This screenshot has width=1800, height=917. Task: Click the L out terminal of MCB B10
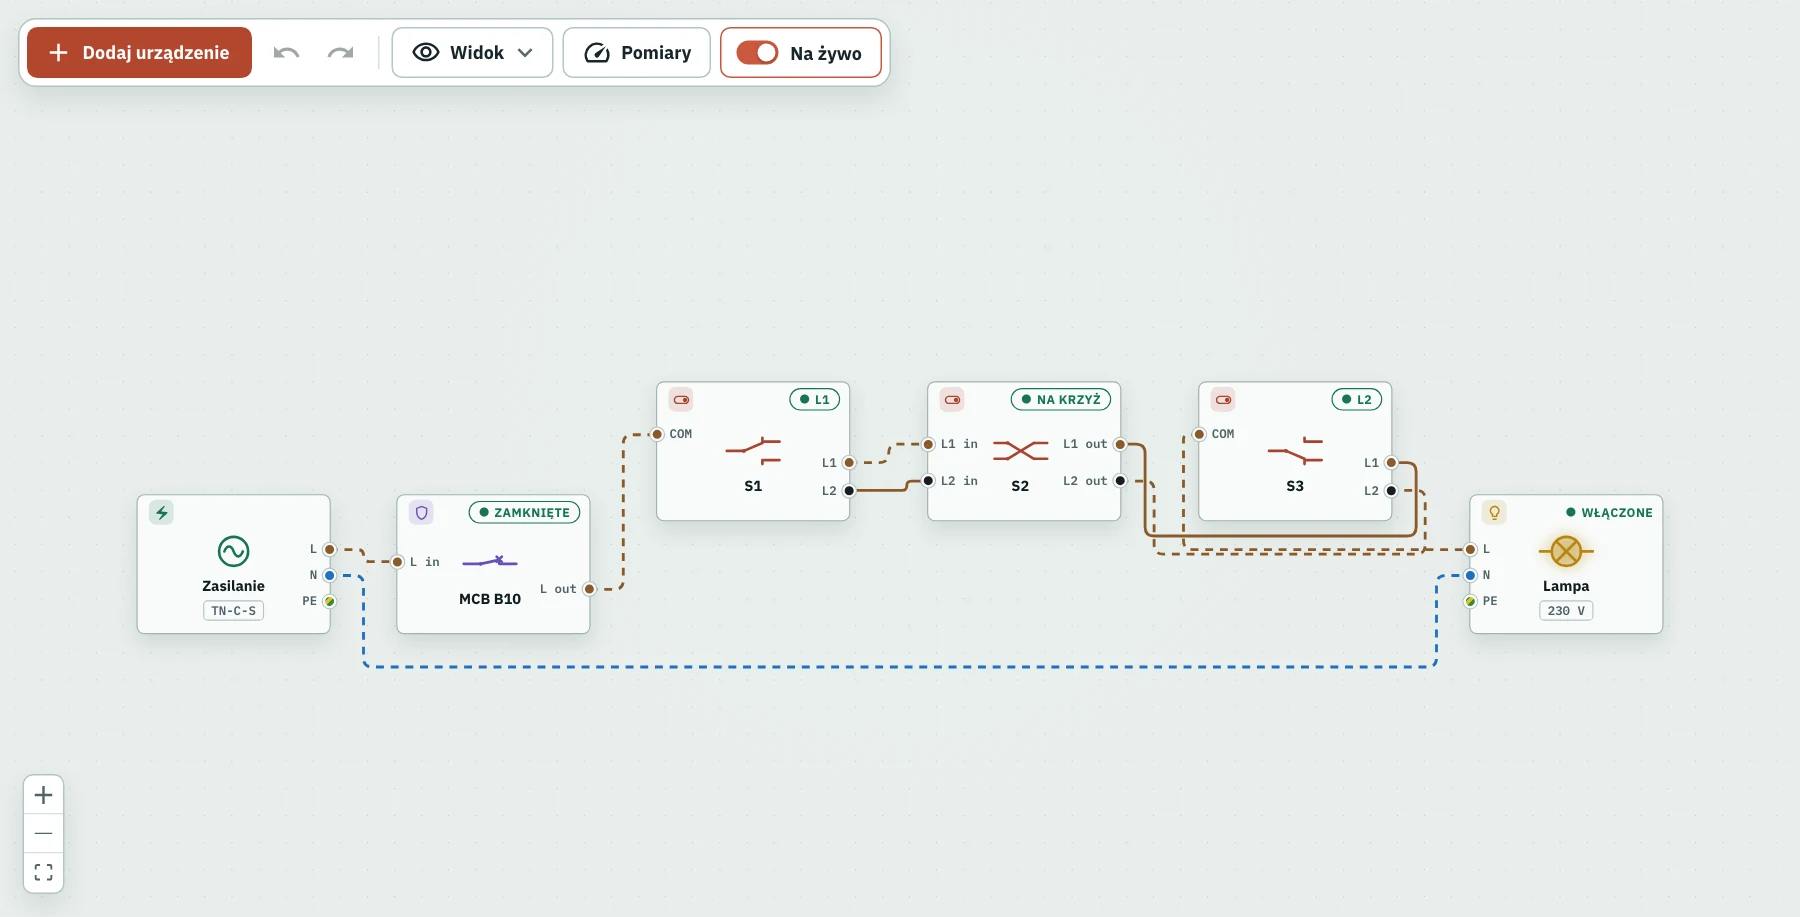589,589
